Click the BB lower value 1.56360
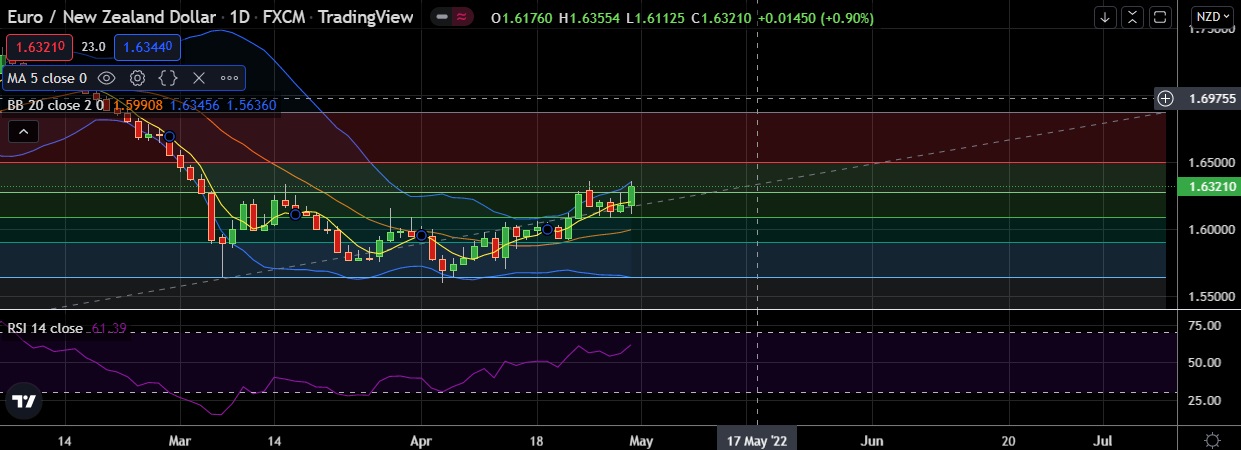This screenshot has width=1241, height=450. (x=253, y=104)
